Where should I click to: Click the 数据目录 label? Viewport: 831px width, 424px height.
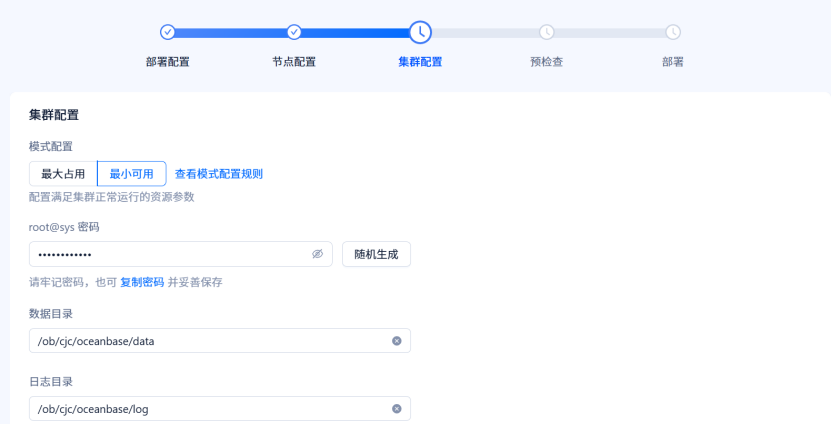[51, 314]
